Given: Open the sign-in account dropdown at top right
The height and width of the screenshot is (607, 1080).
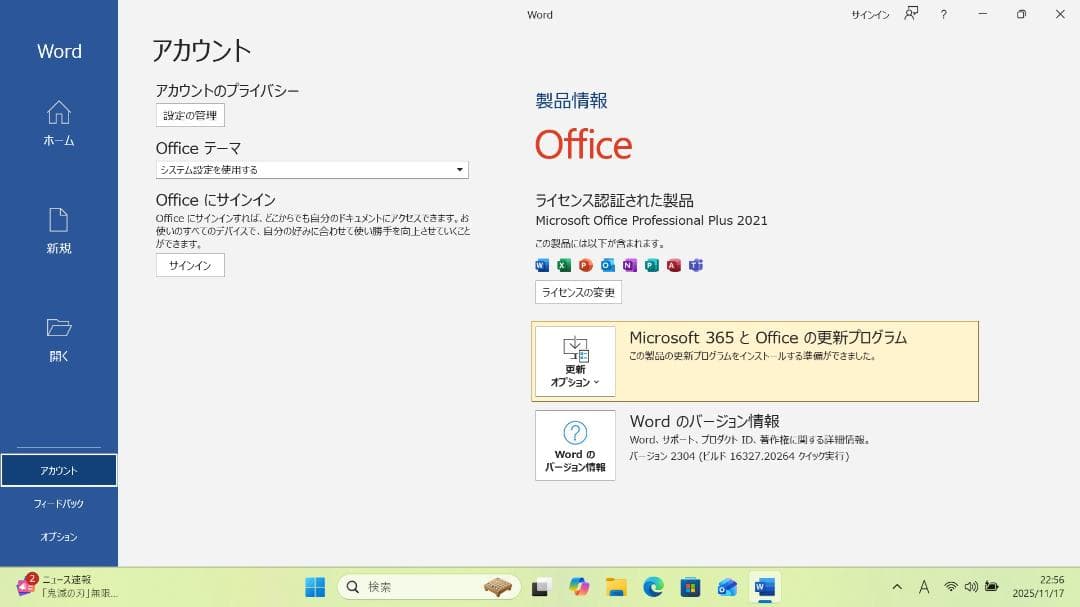Looking at the screenshot, I should [869, 15].
